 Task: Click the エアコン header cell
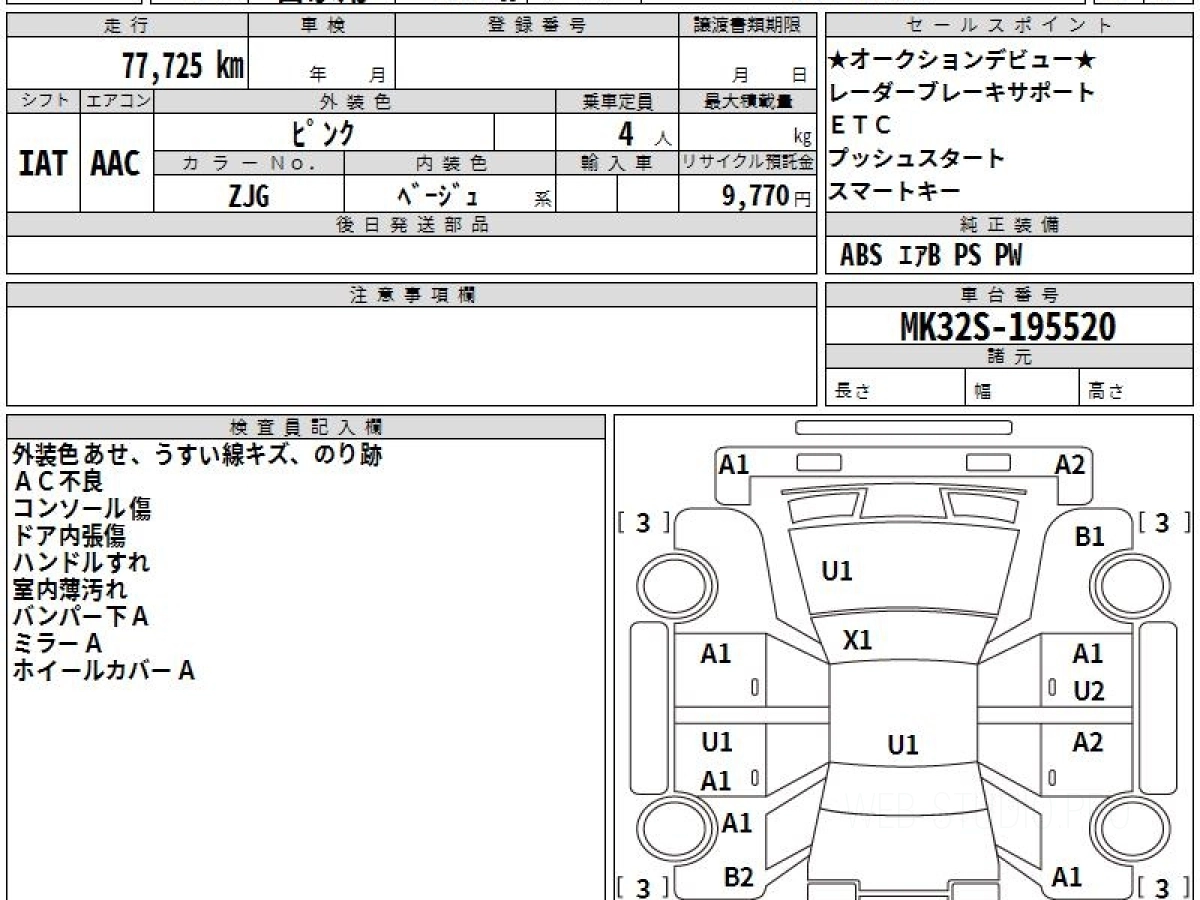click(117, 101)
